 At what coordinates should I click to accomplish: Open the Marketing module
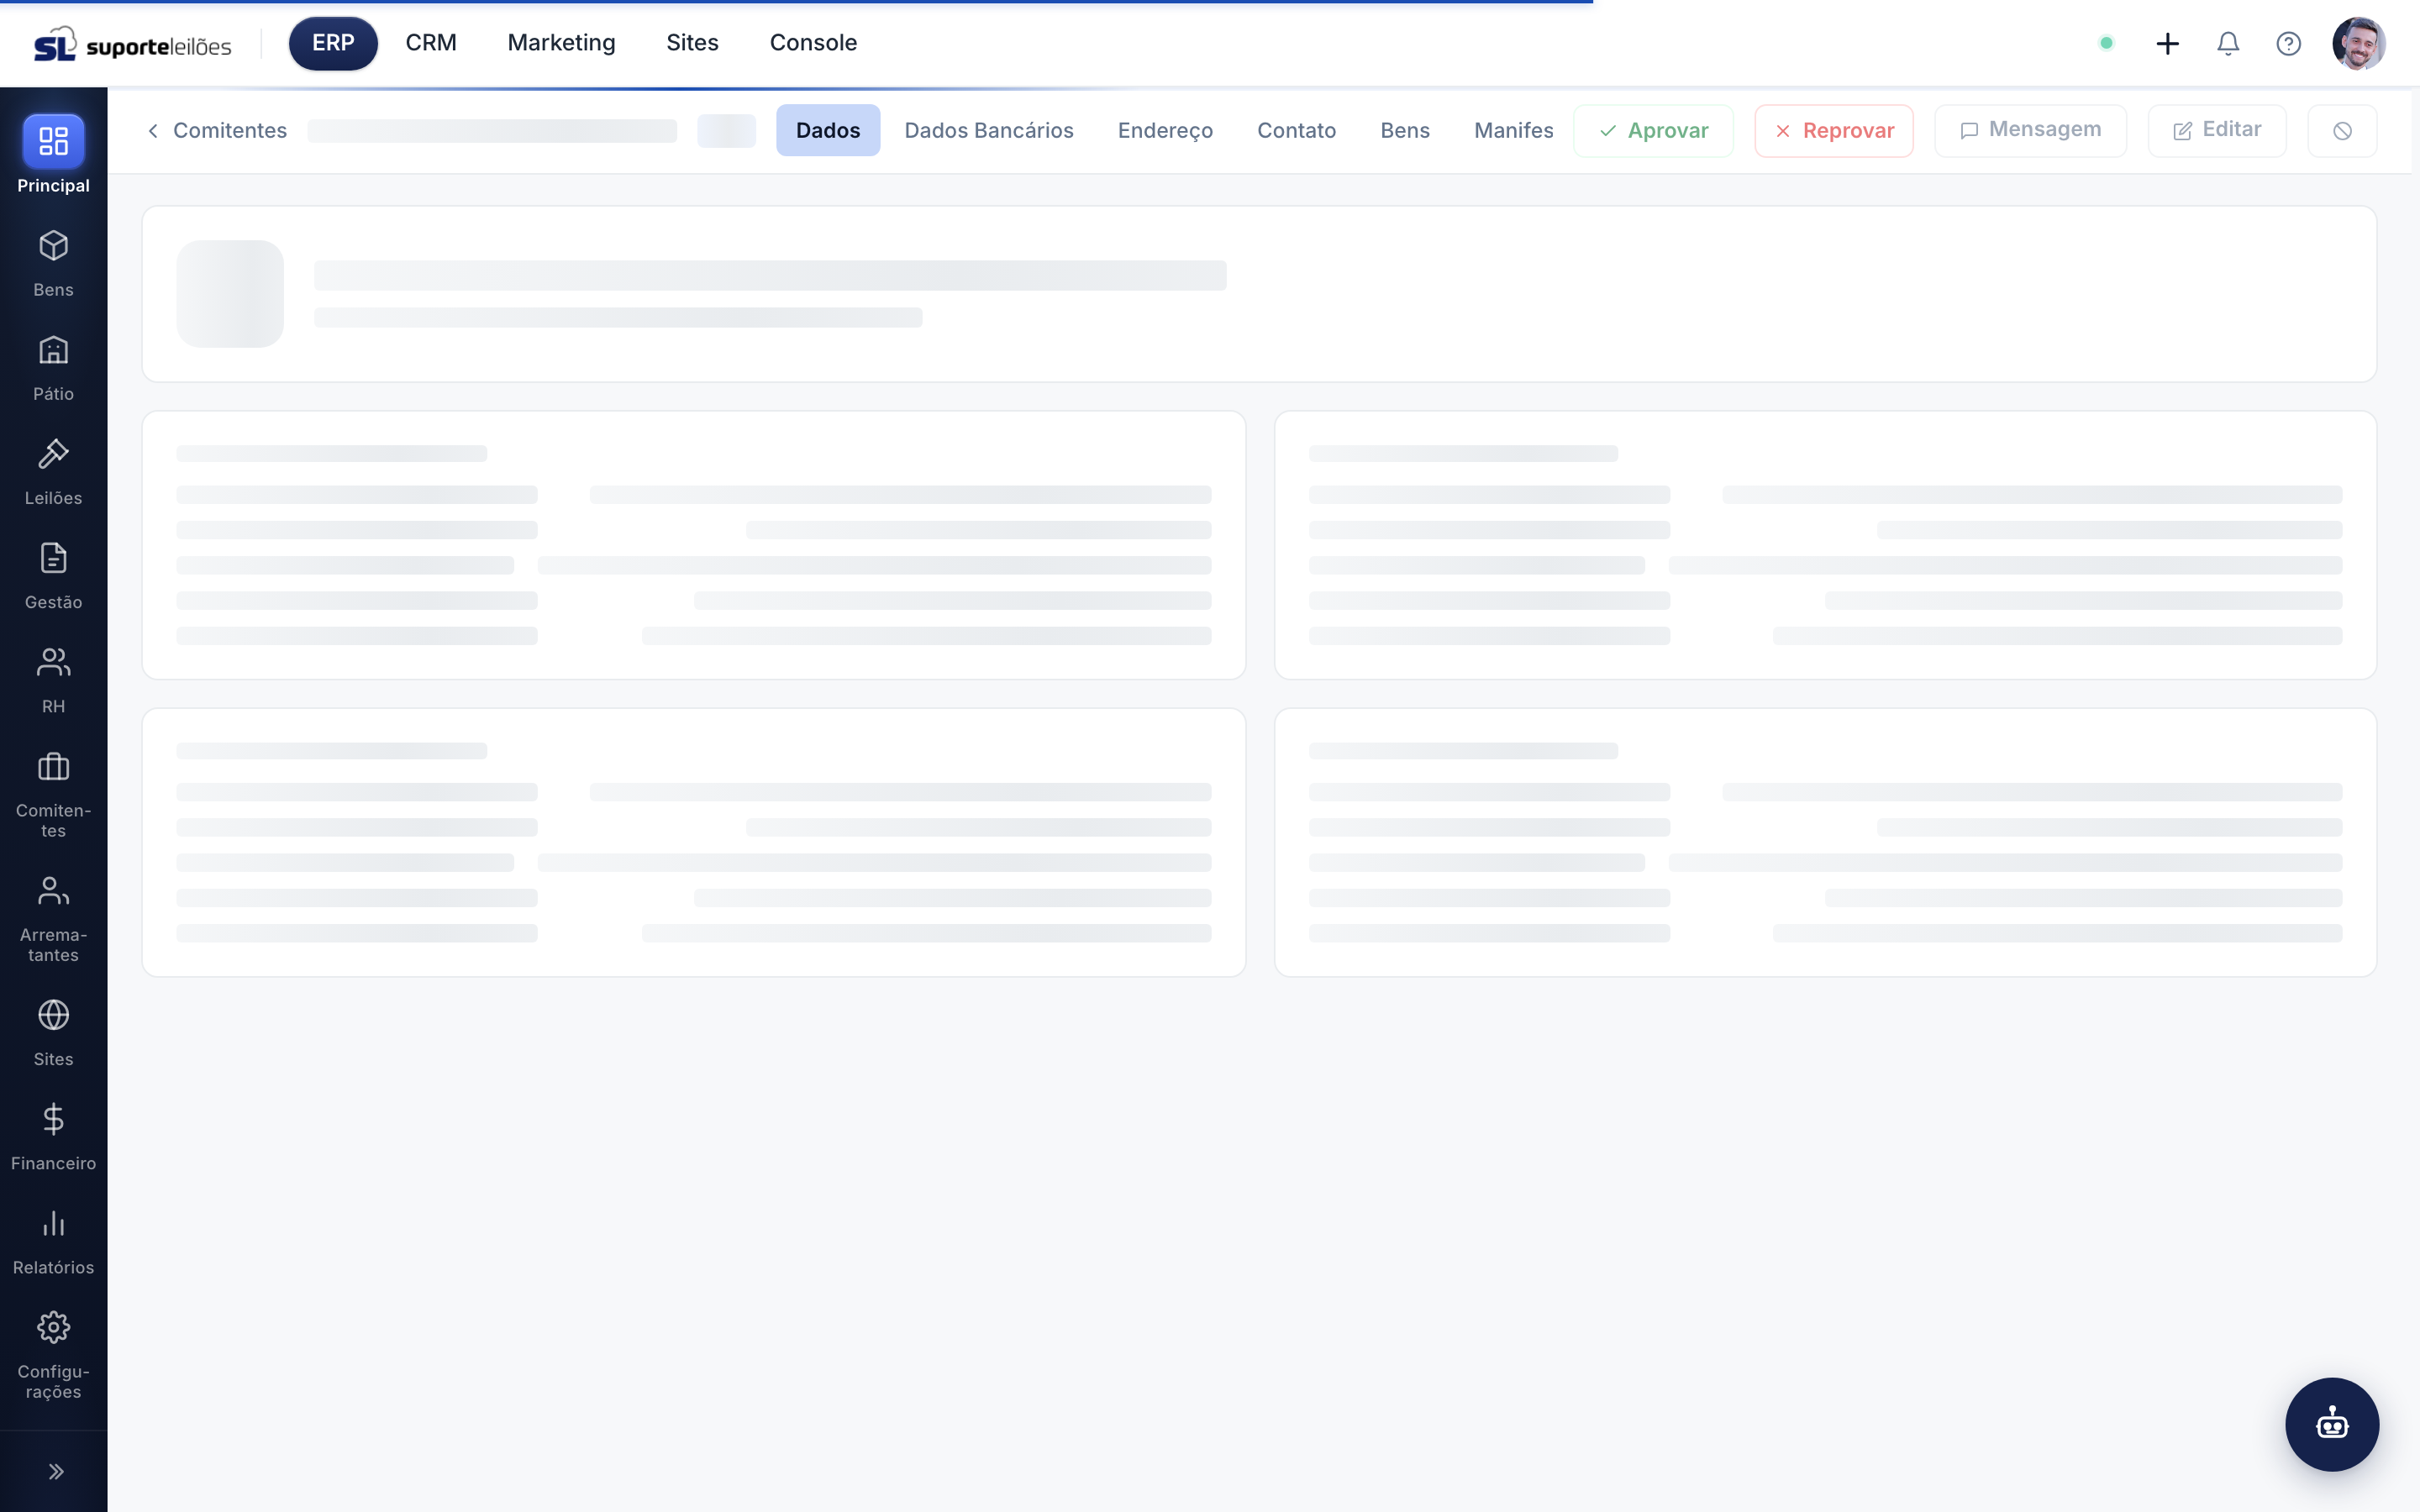click(561, 43)
